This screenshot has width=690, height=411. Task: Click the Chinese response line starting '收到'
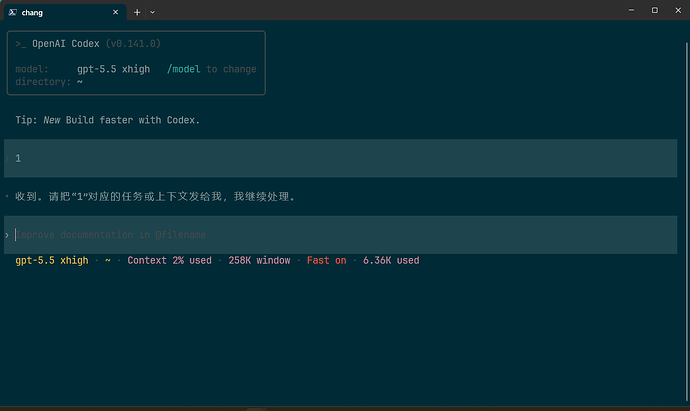click(x=154, y=196)
